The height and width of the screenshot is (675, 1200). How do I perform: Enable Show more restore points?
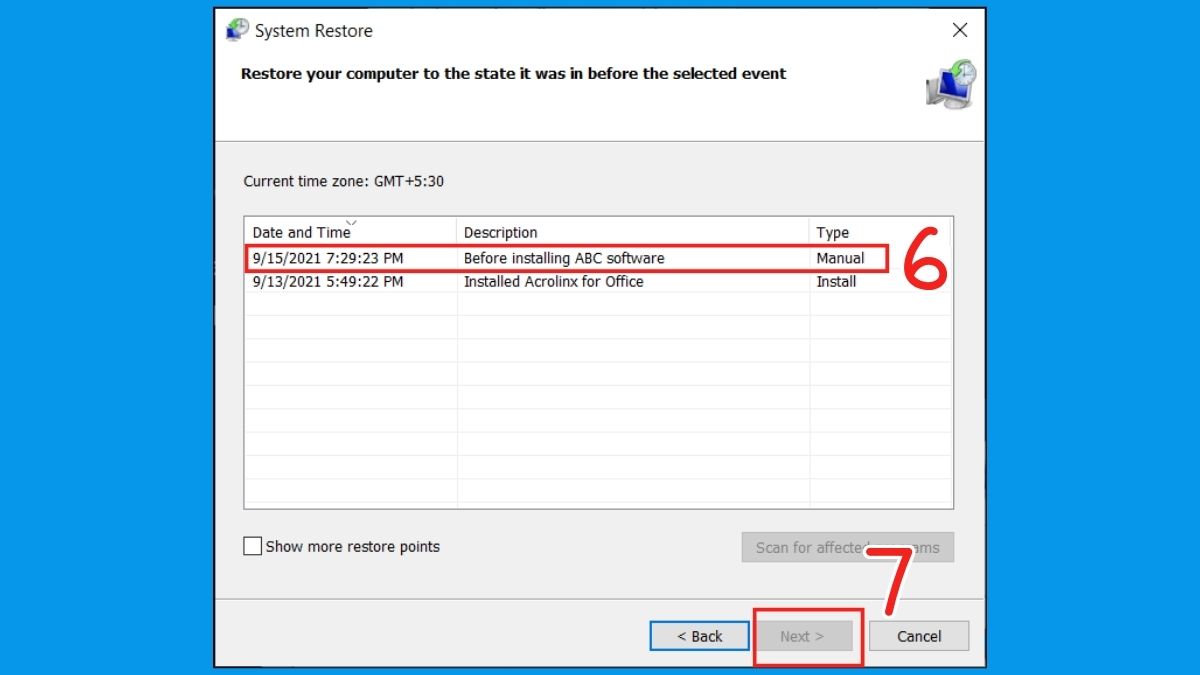[253, 546]
